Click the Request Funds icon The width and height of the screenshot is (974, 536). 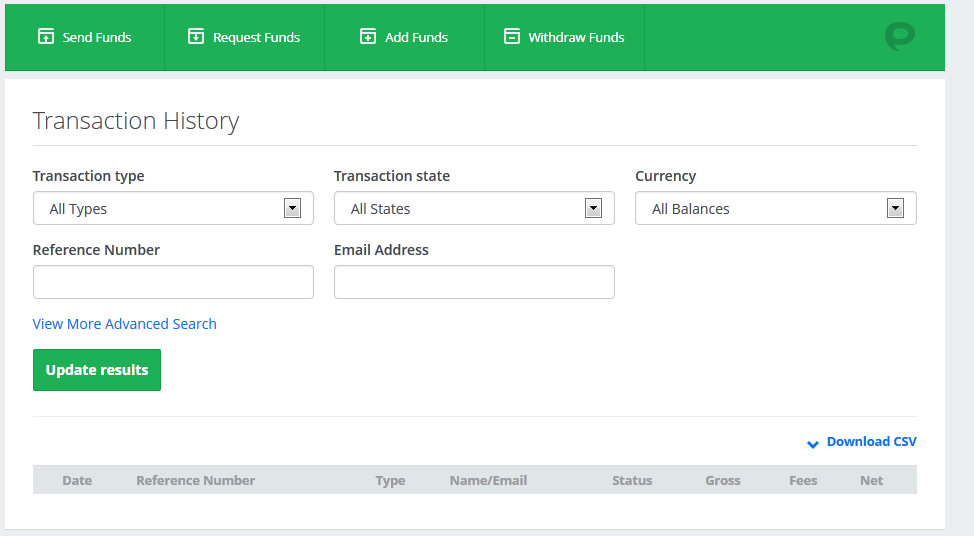pyautogui.click(x=196, y=37)
